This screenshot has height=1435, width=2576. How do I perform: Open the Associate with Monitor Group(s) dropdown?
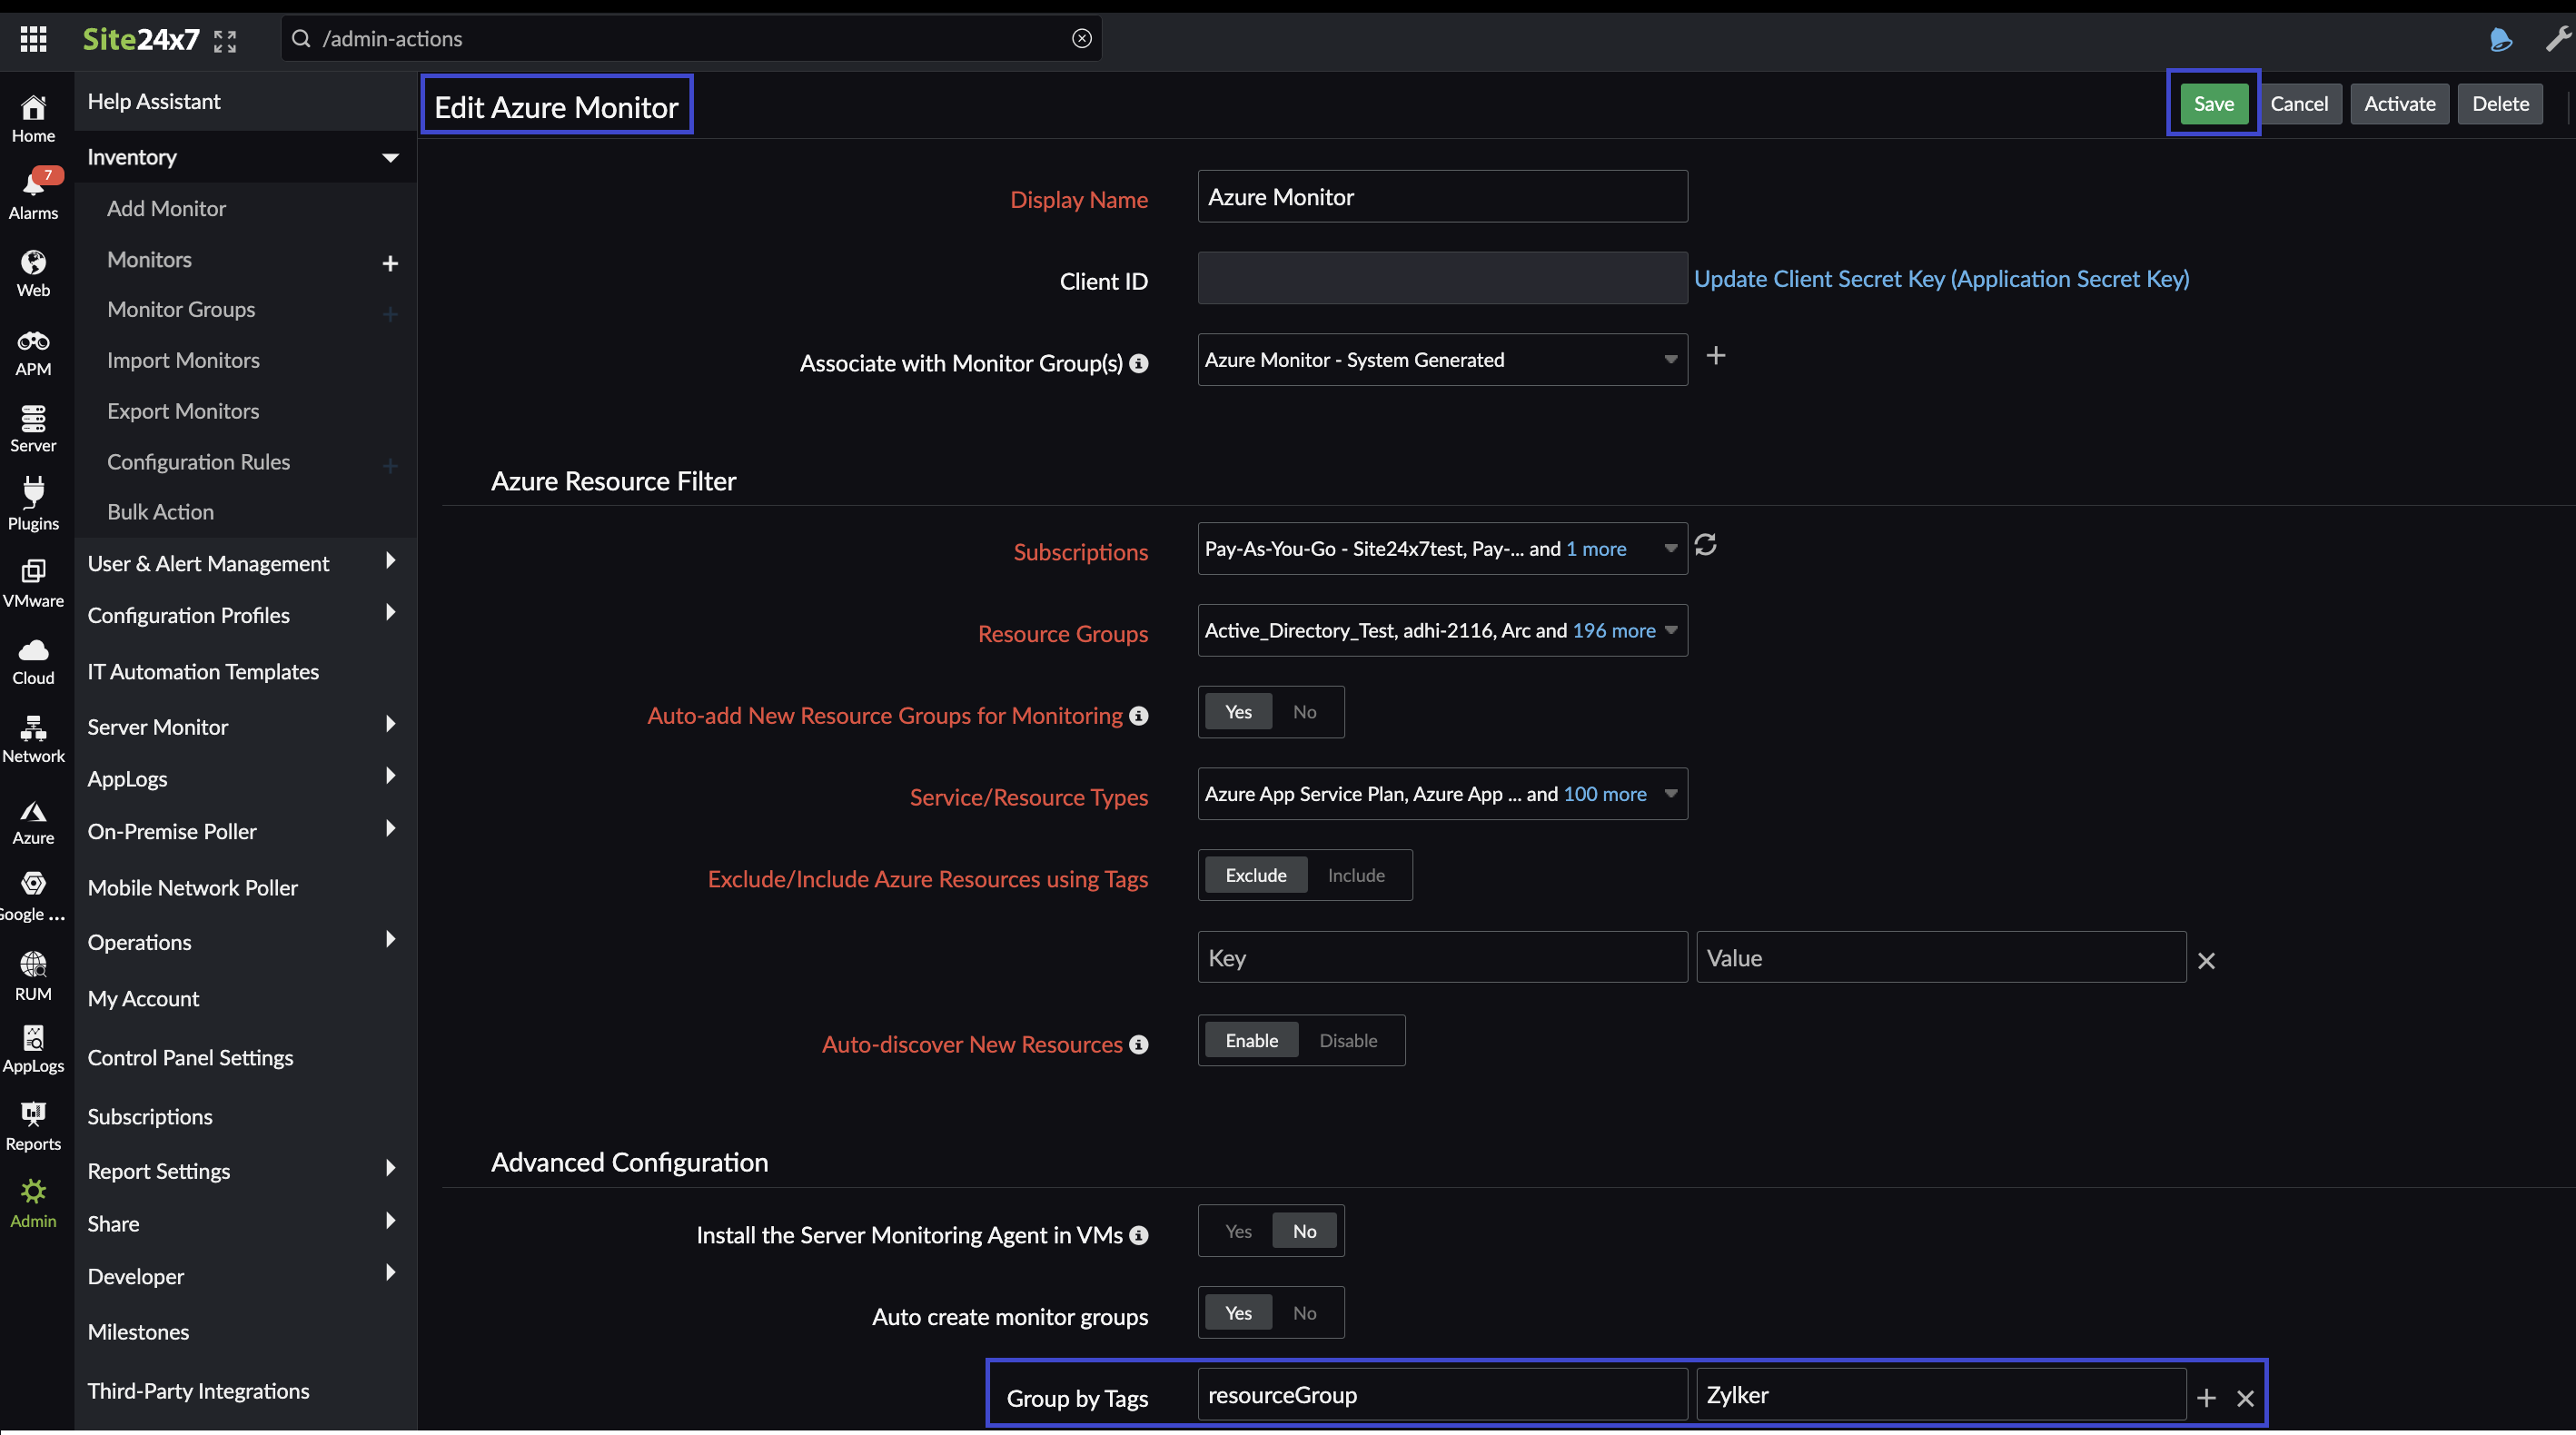1442,360
